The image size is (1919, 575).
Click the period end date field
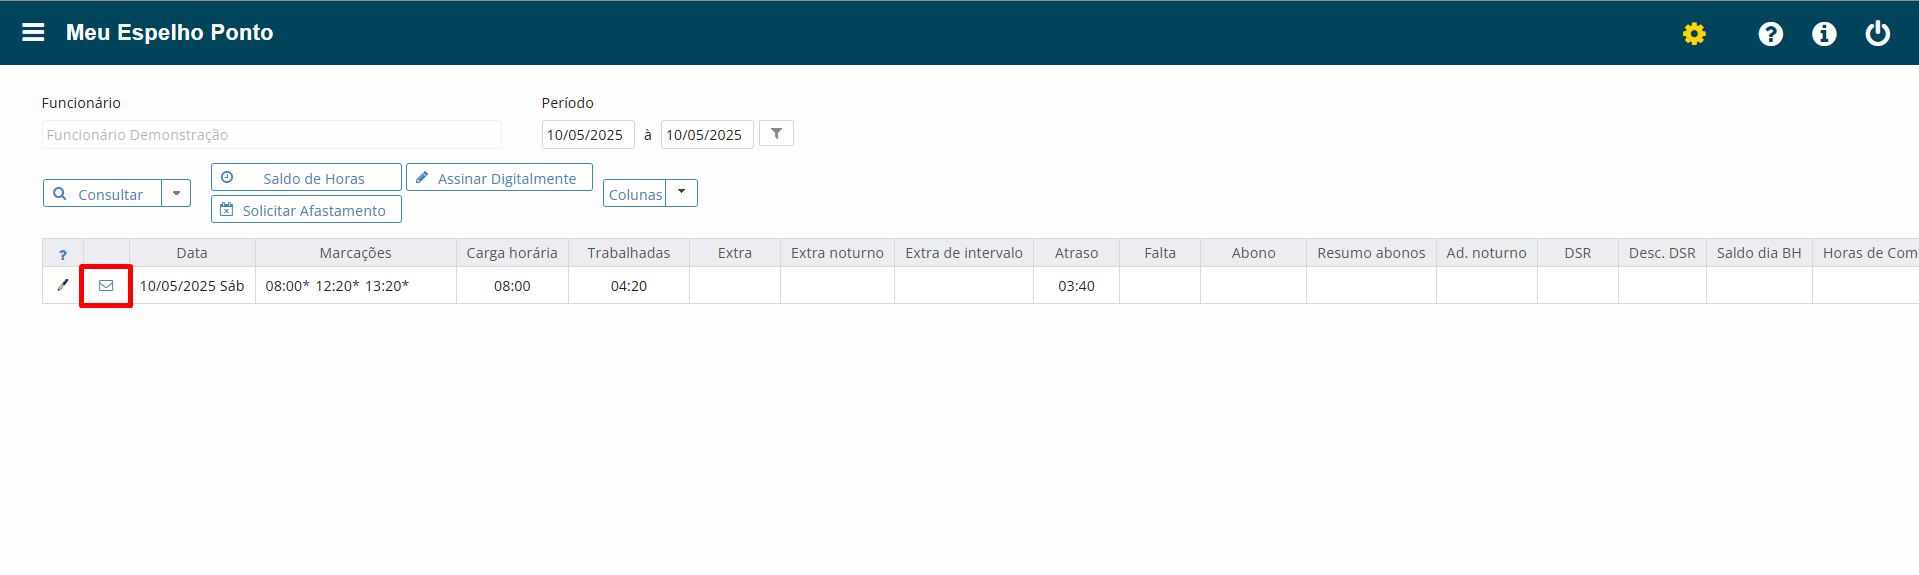click(x=707, y=134)
